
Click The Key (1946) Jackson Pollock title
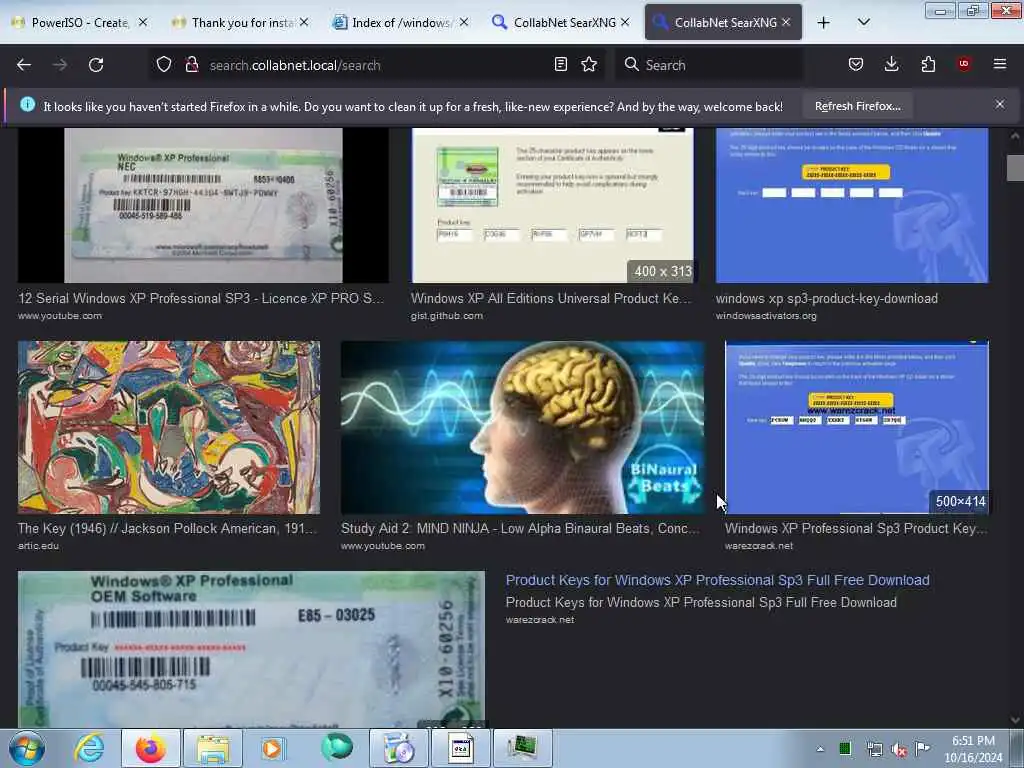coord(167,528)
